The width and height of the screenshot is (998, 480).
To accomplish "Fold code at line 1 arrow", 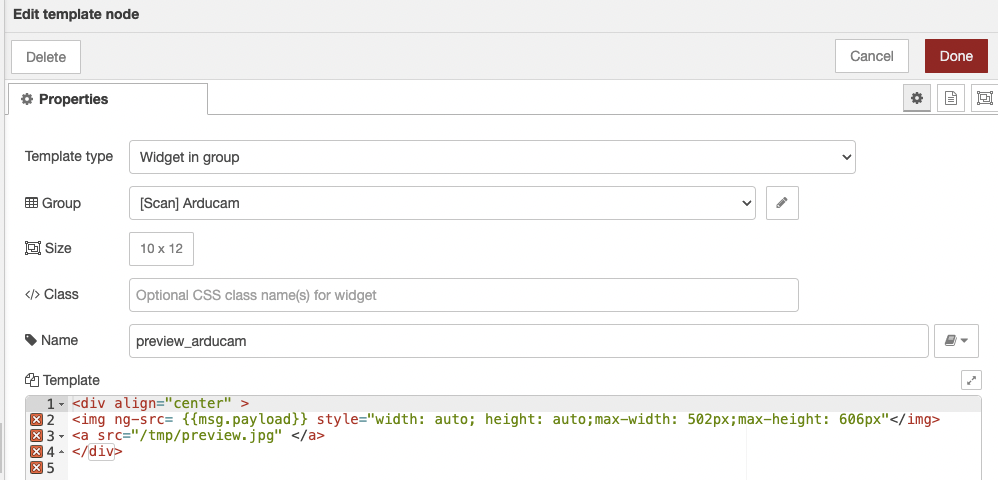I will tap(61, 404).
